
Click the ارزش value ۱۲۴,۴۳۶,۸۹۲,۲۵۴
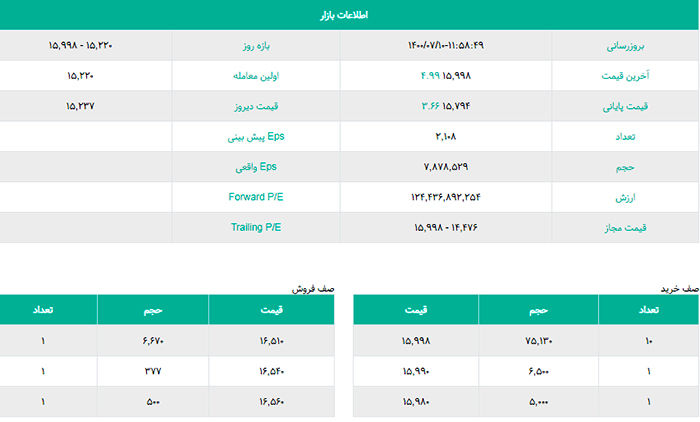pyautogui.click(x=446, y=197)
